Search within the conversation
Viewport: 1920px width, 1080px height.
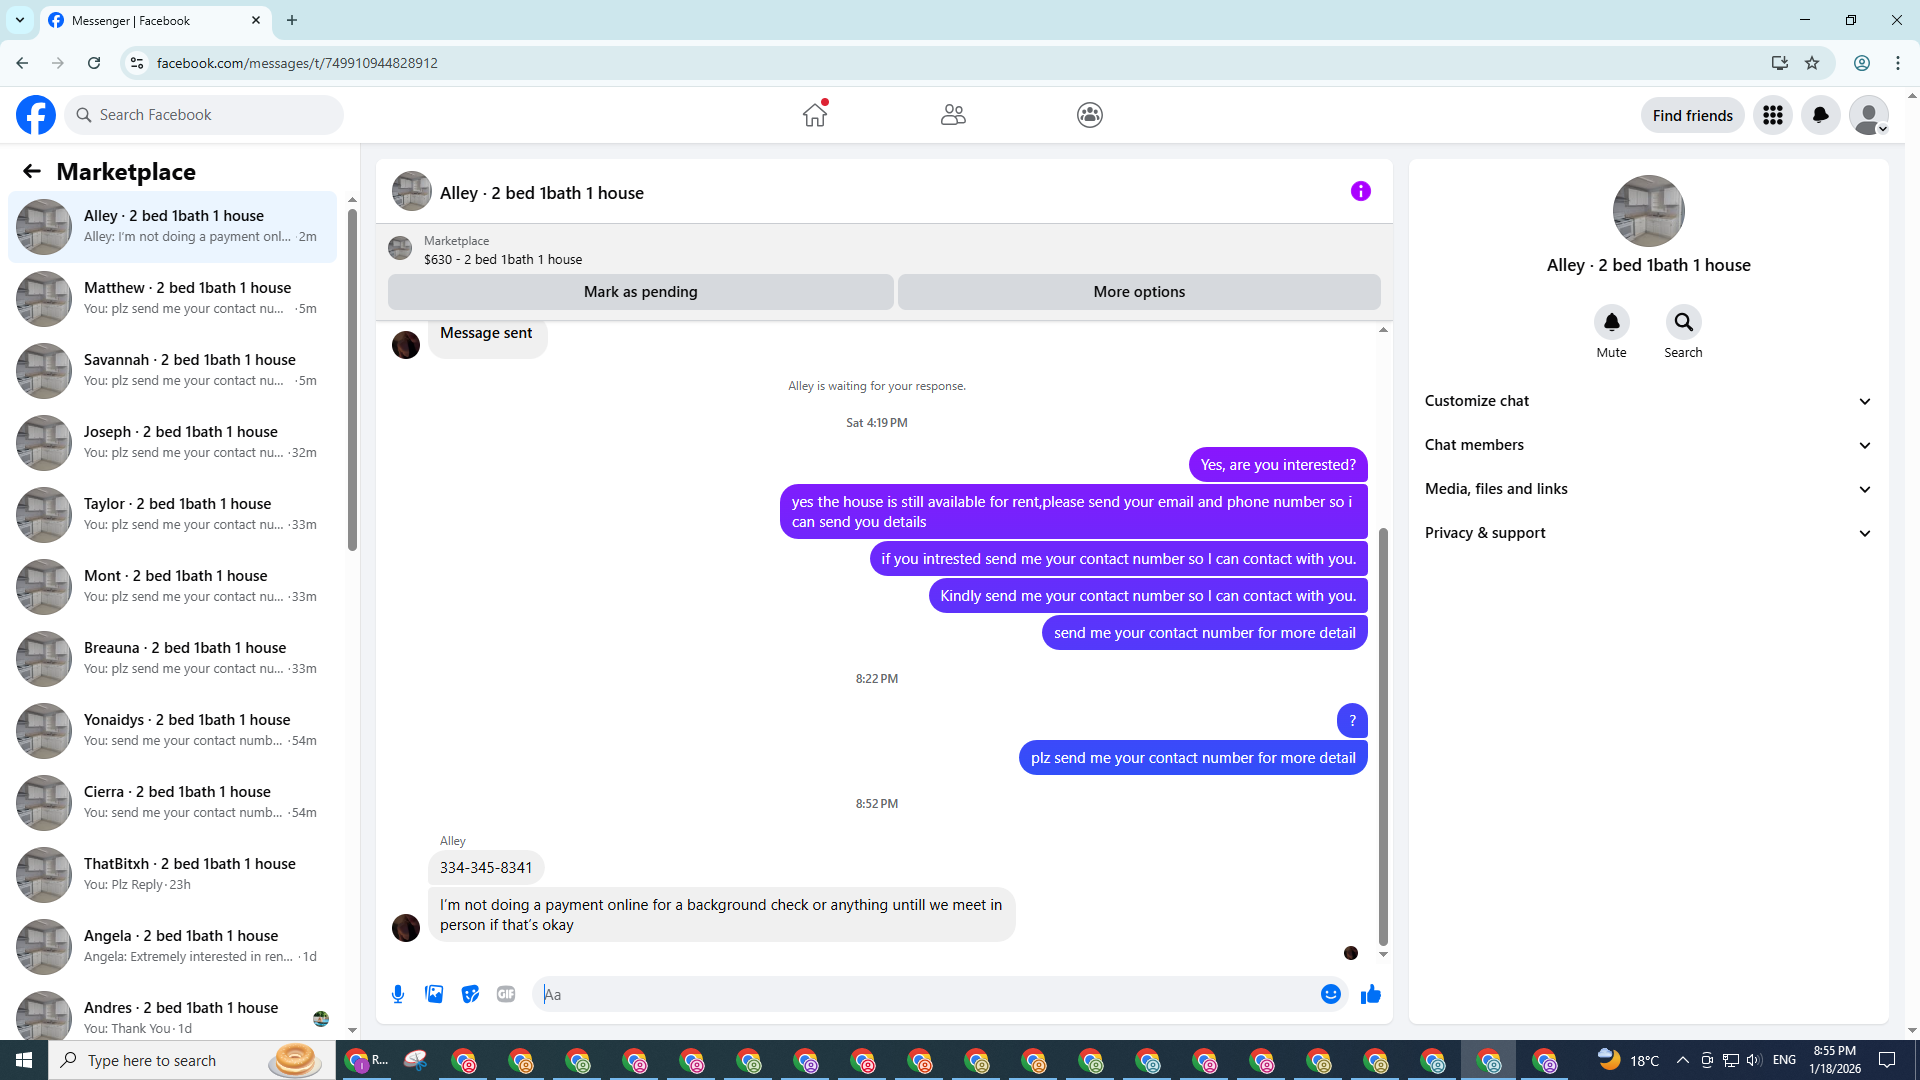[1683, 322]
